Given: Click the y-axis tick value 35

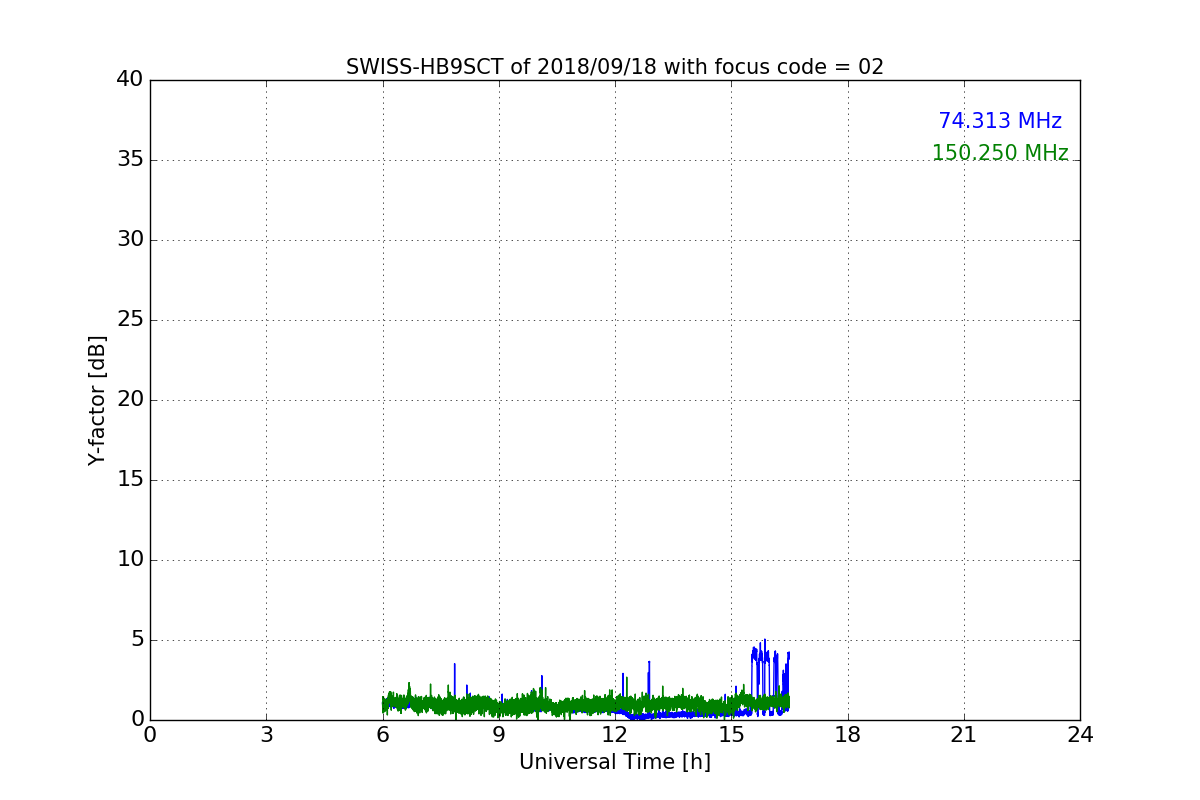Looking at the screenshot, I should 130,160.
